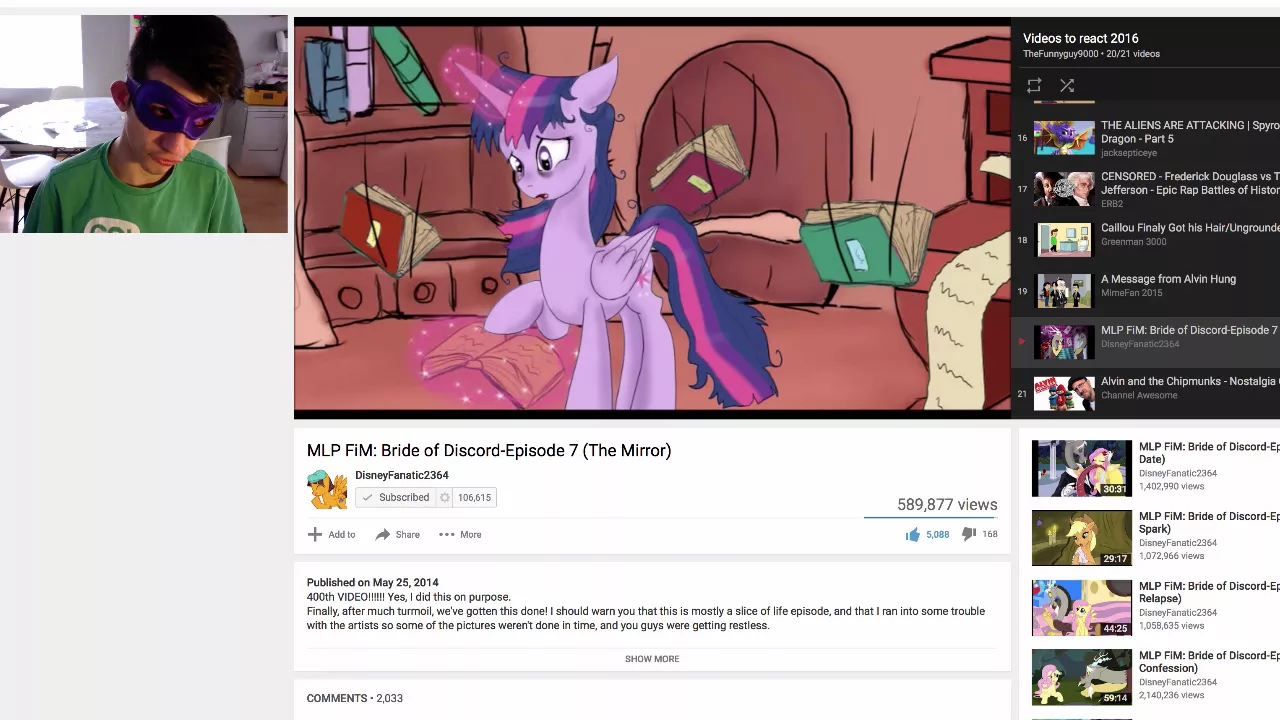Open the DisneyFanatic2364 channel name link

tap(402, 475)
